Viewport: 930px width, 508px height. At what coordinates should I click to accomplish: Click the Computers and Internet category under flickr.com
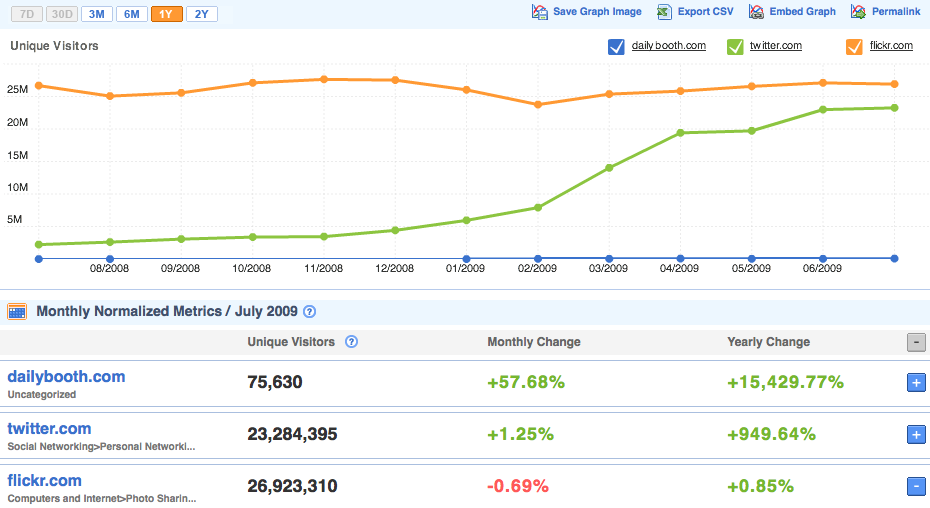[101, 499]
